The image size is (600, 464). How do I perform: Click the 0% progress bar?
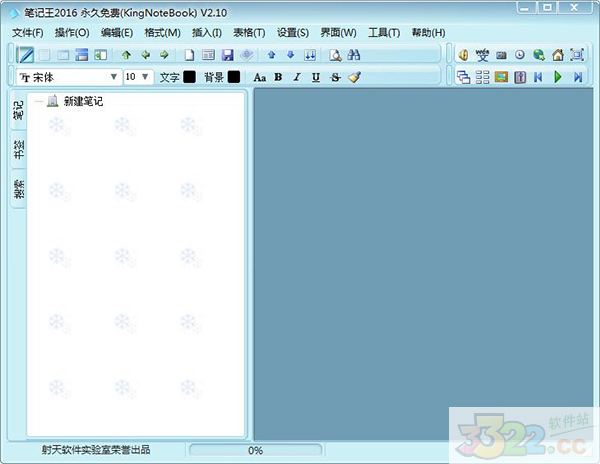[255, 450]
